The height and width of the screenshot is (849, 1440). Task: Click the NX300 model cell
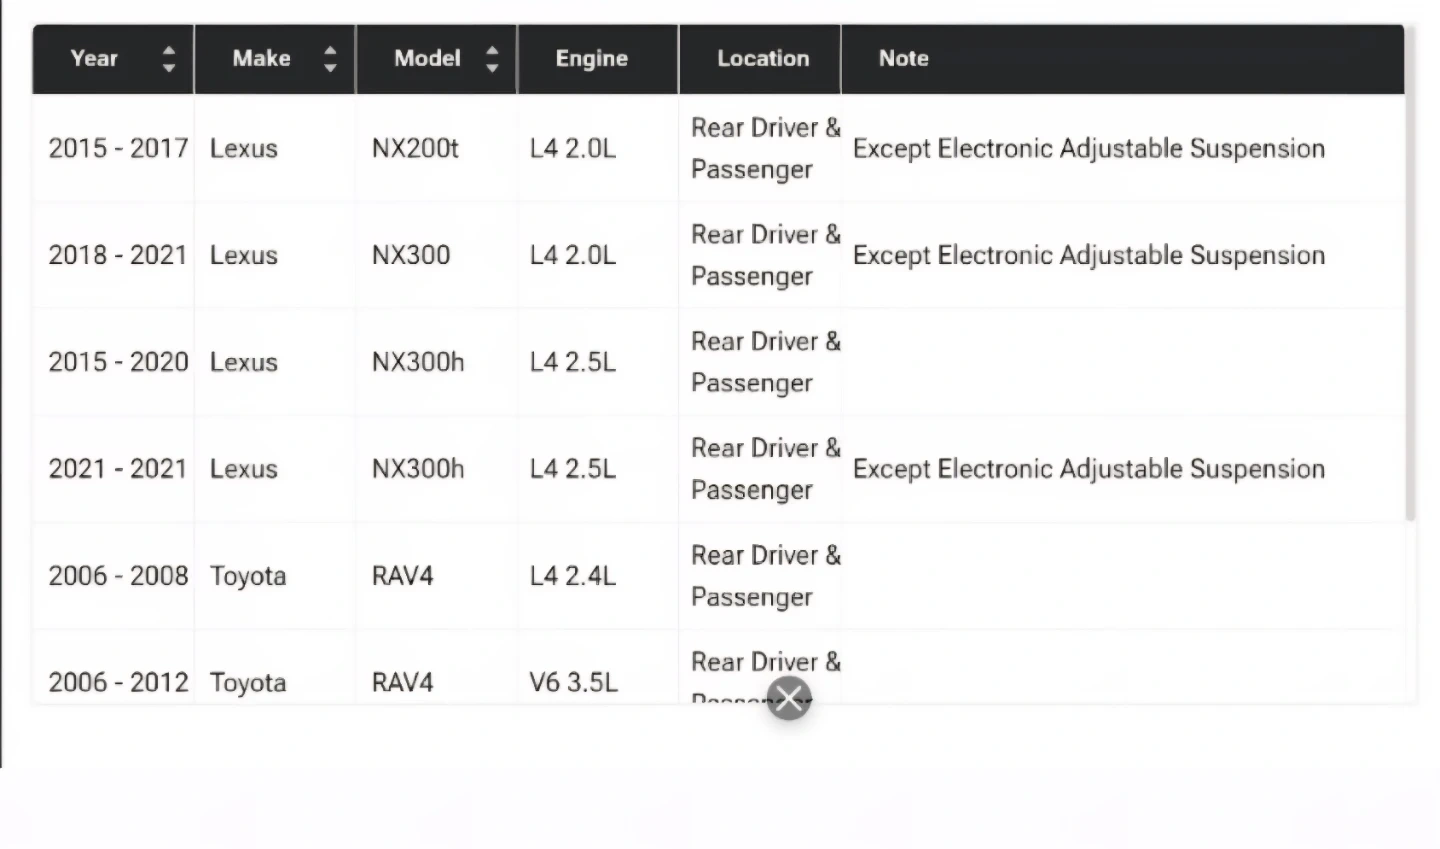411,256
